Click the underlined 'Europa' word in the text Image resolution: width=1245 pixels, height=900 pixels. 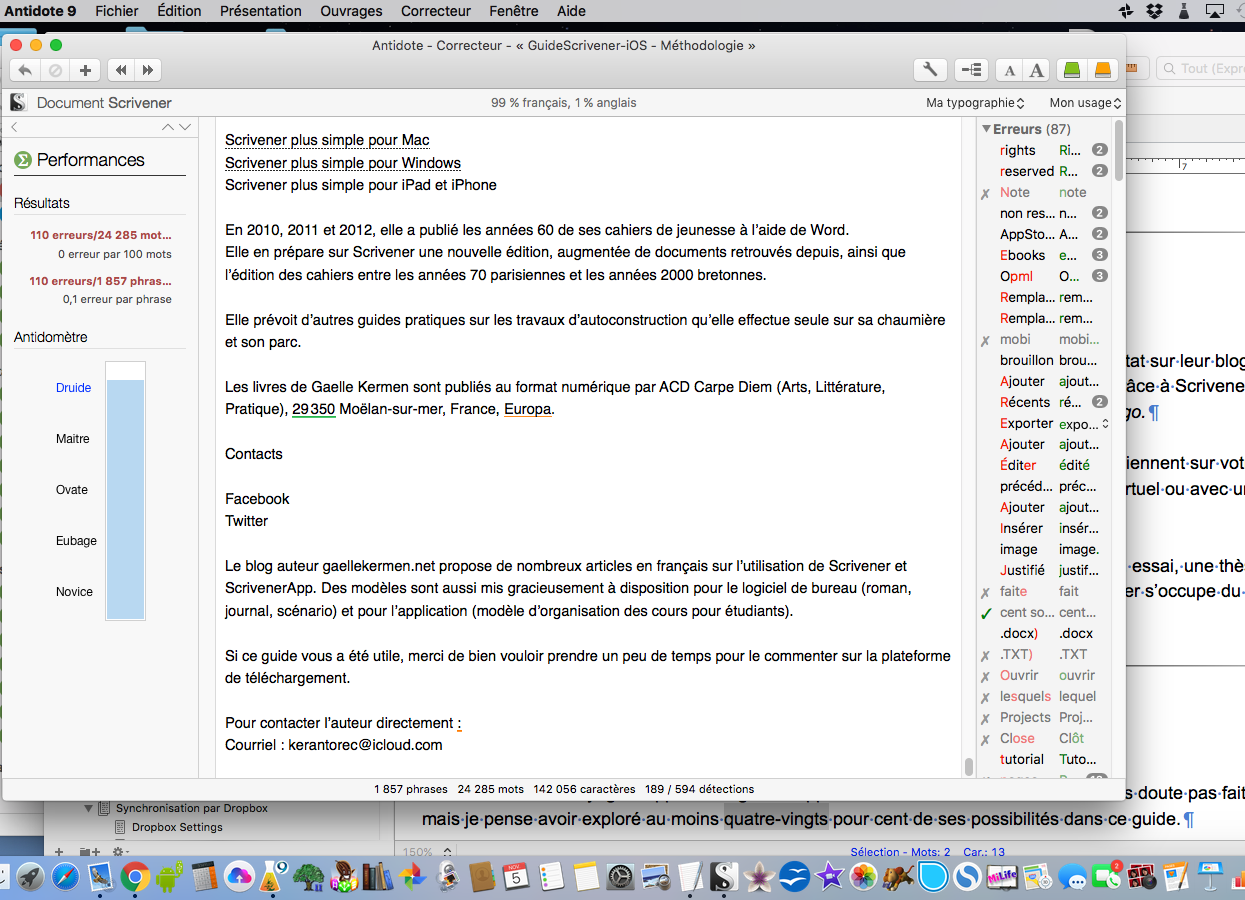[x=527, y=409]
